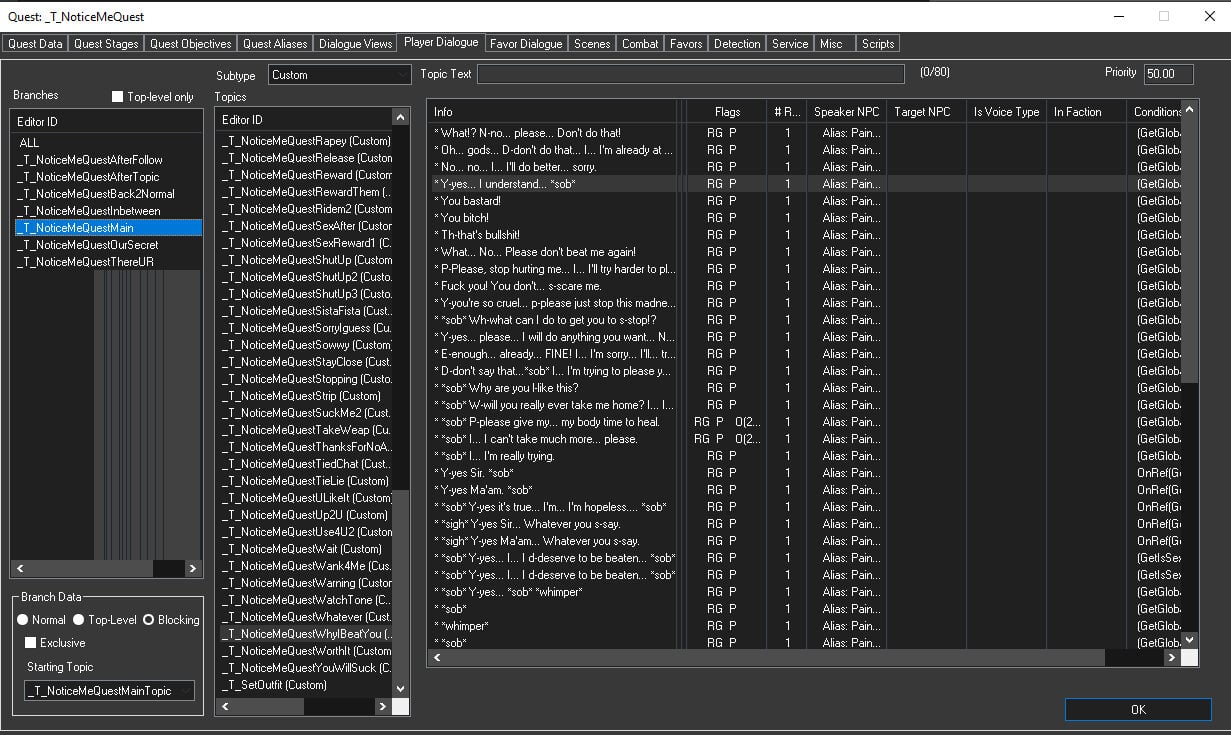Select info row 'Y-yes Sir. *sob*'

pos(805,473)
